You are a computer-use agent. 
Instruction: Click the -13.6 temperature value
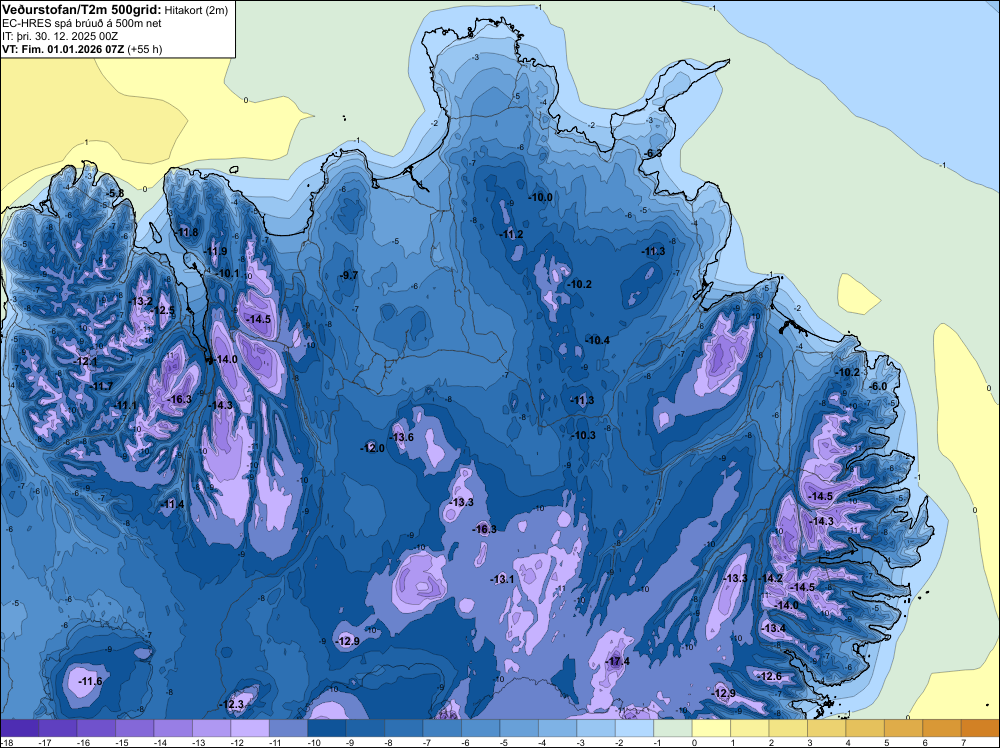click(x=402, y=437)
